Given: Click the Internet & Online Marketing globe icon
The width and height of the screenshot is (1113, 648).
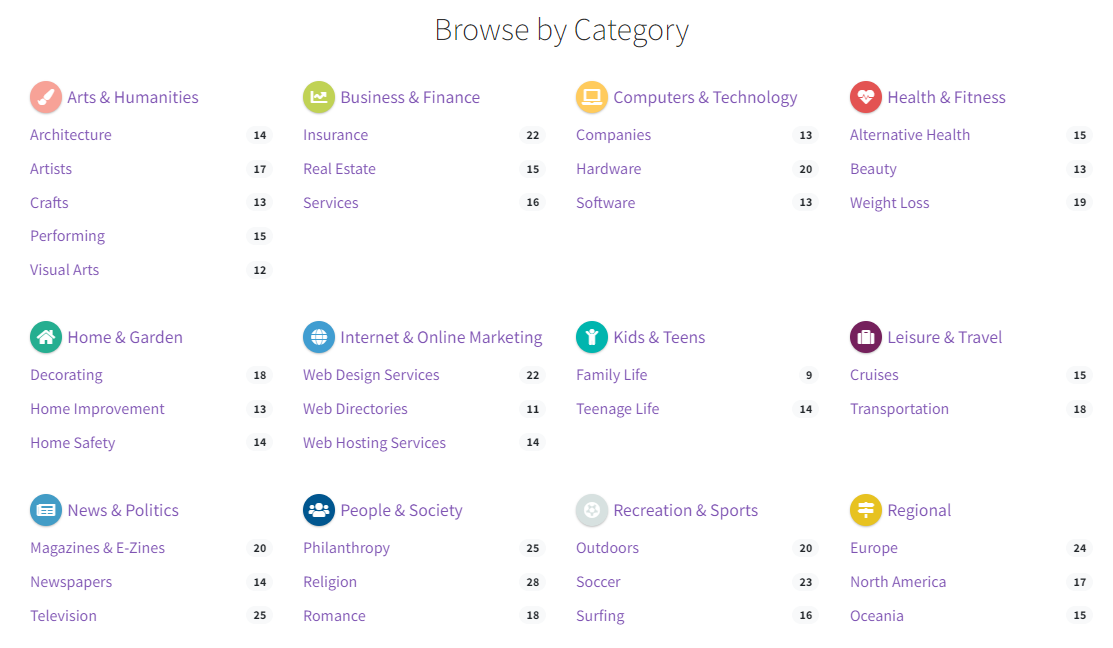Looking at the screenshot, I should coord(318,337).
